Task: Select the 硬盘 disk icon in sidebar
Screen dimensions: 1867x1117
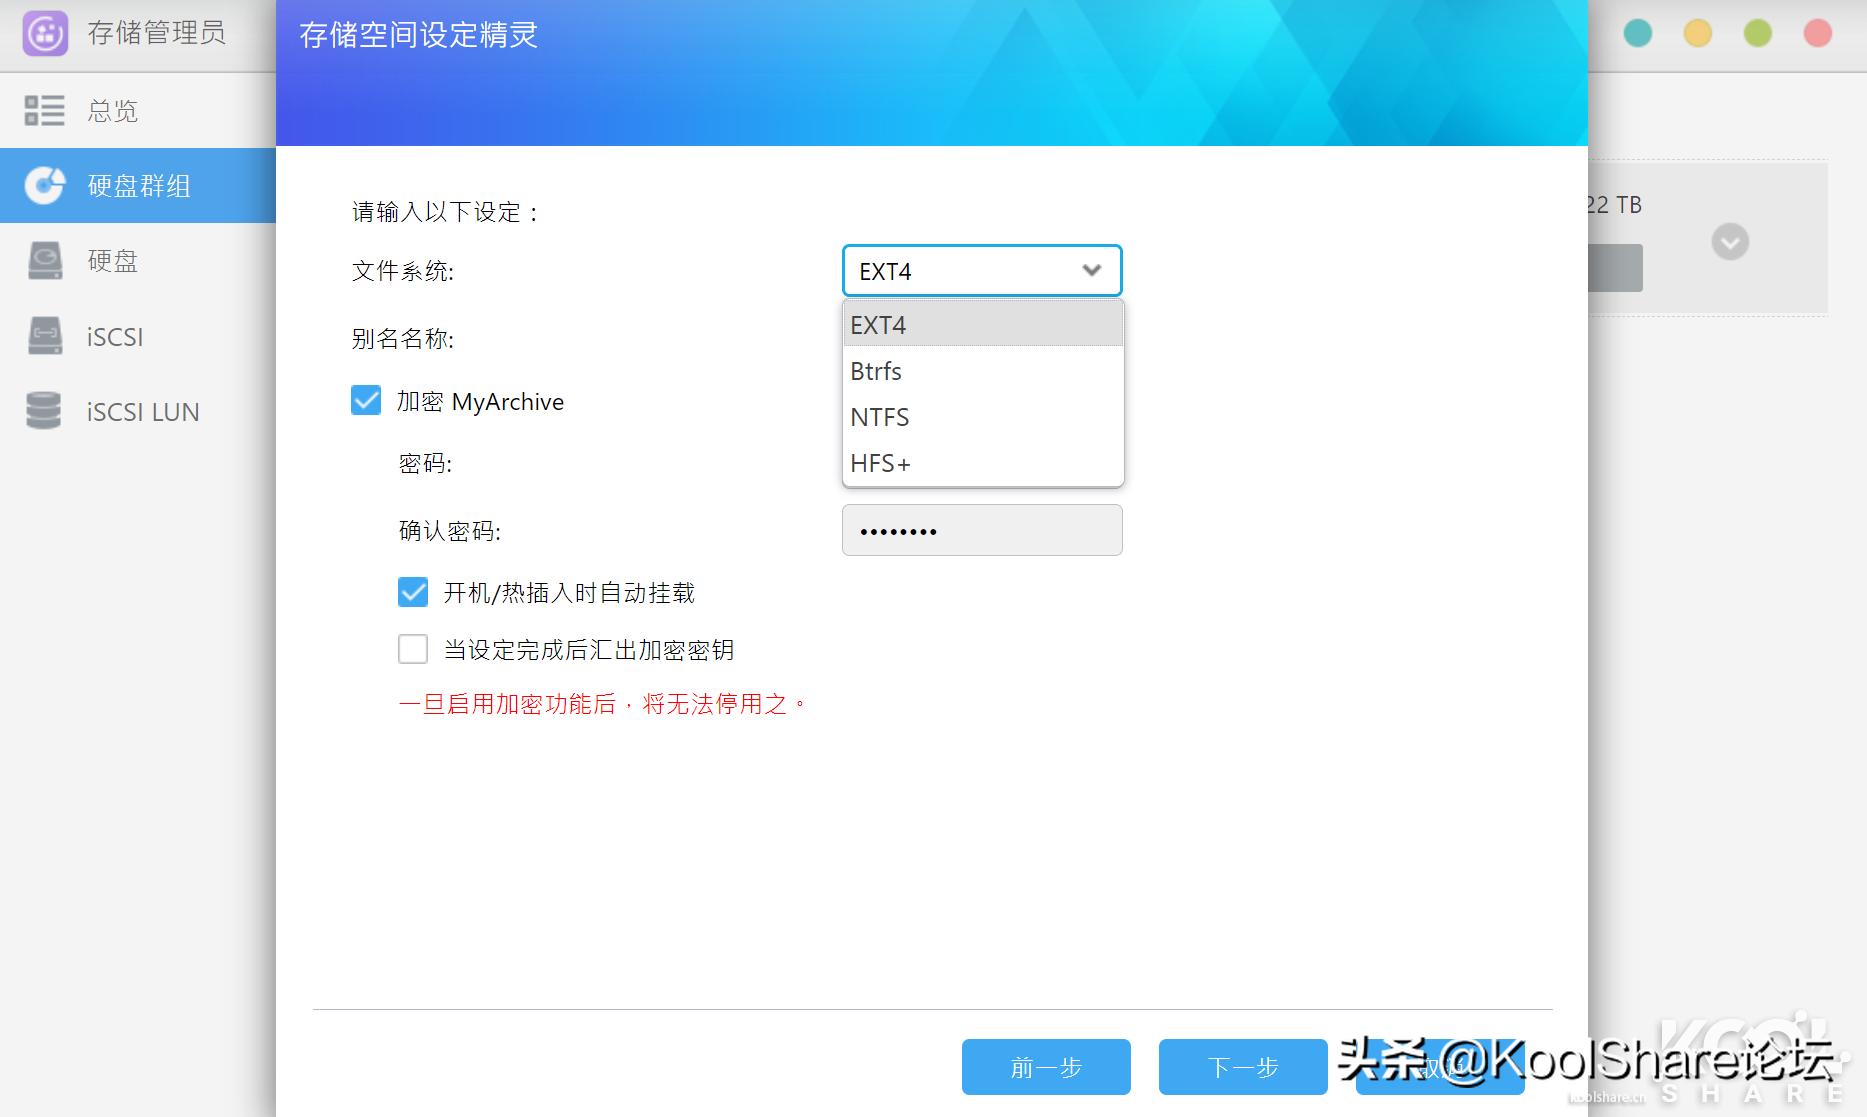Action: [44, 261]
